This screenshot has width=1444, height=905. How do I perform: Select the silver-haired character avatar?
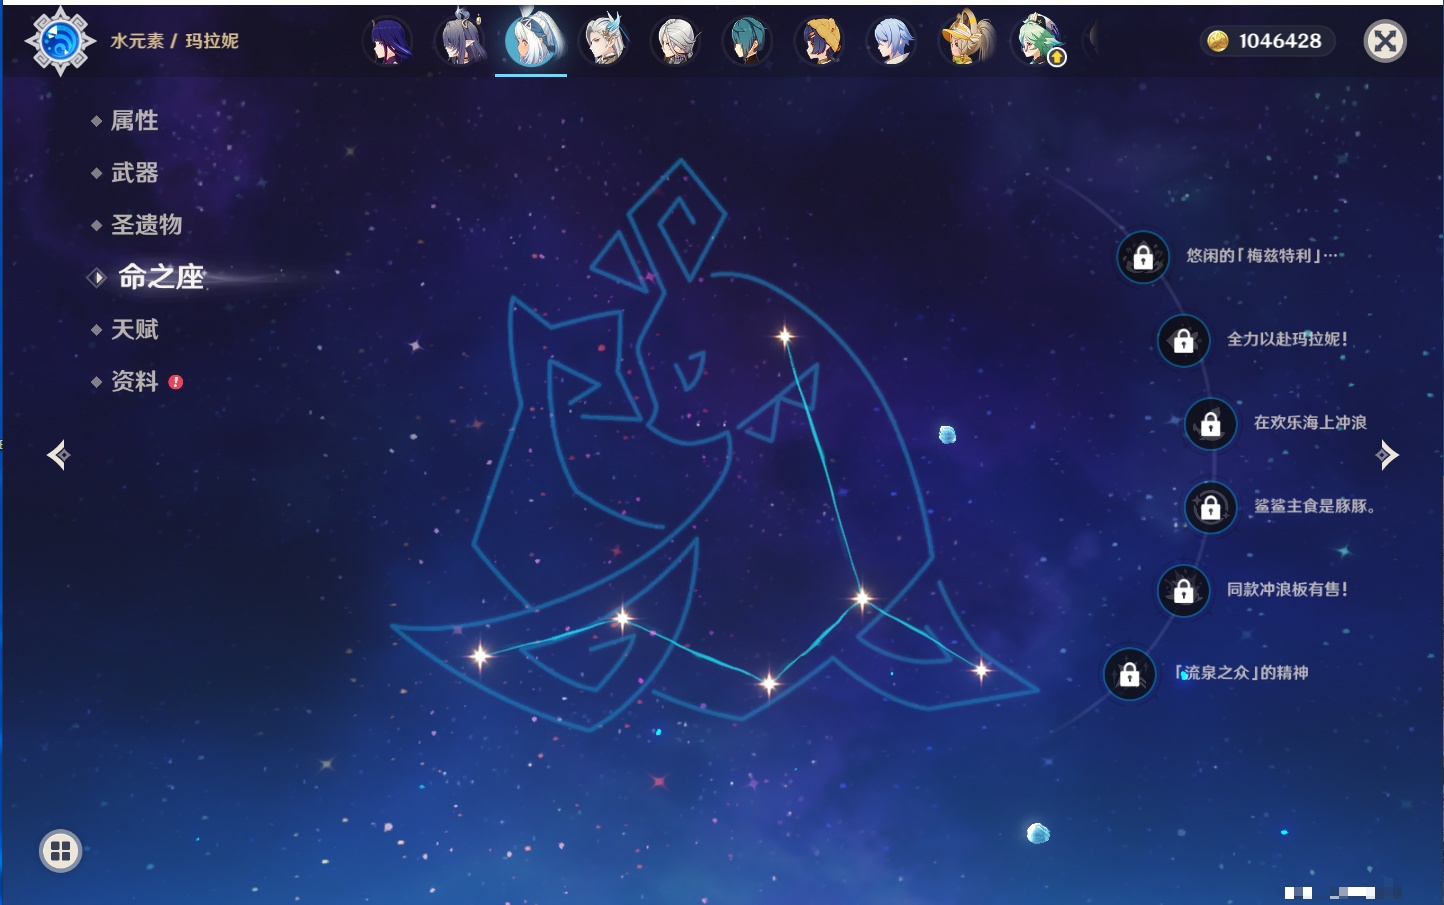[x=676, y=42]
